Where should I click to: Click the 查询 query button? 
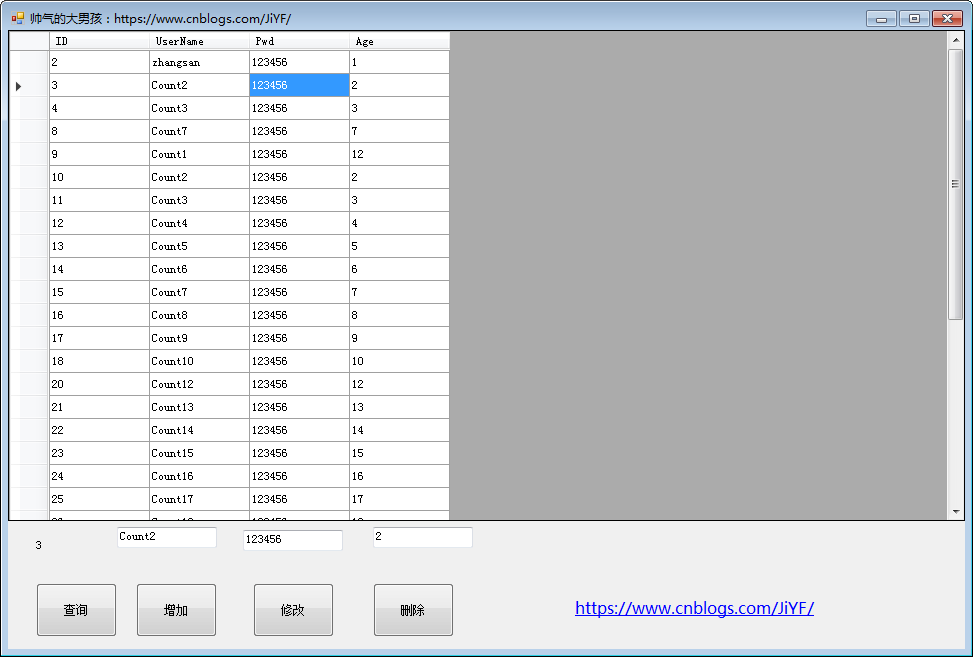(x=76, y=610)
